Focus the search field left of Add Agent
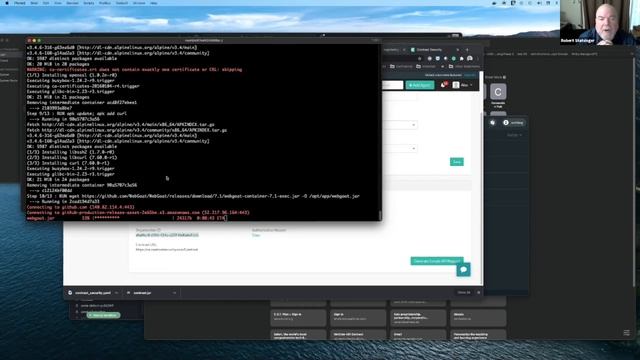640x360 pixels. pyautogui.click(x=393, y=85)
